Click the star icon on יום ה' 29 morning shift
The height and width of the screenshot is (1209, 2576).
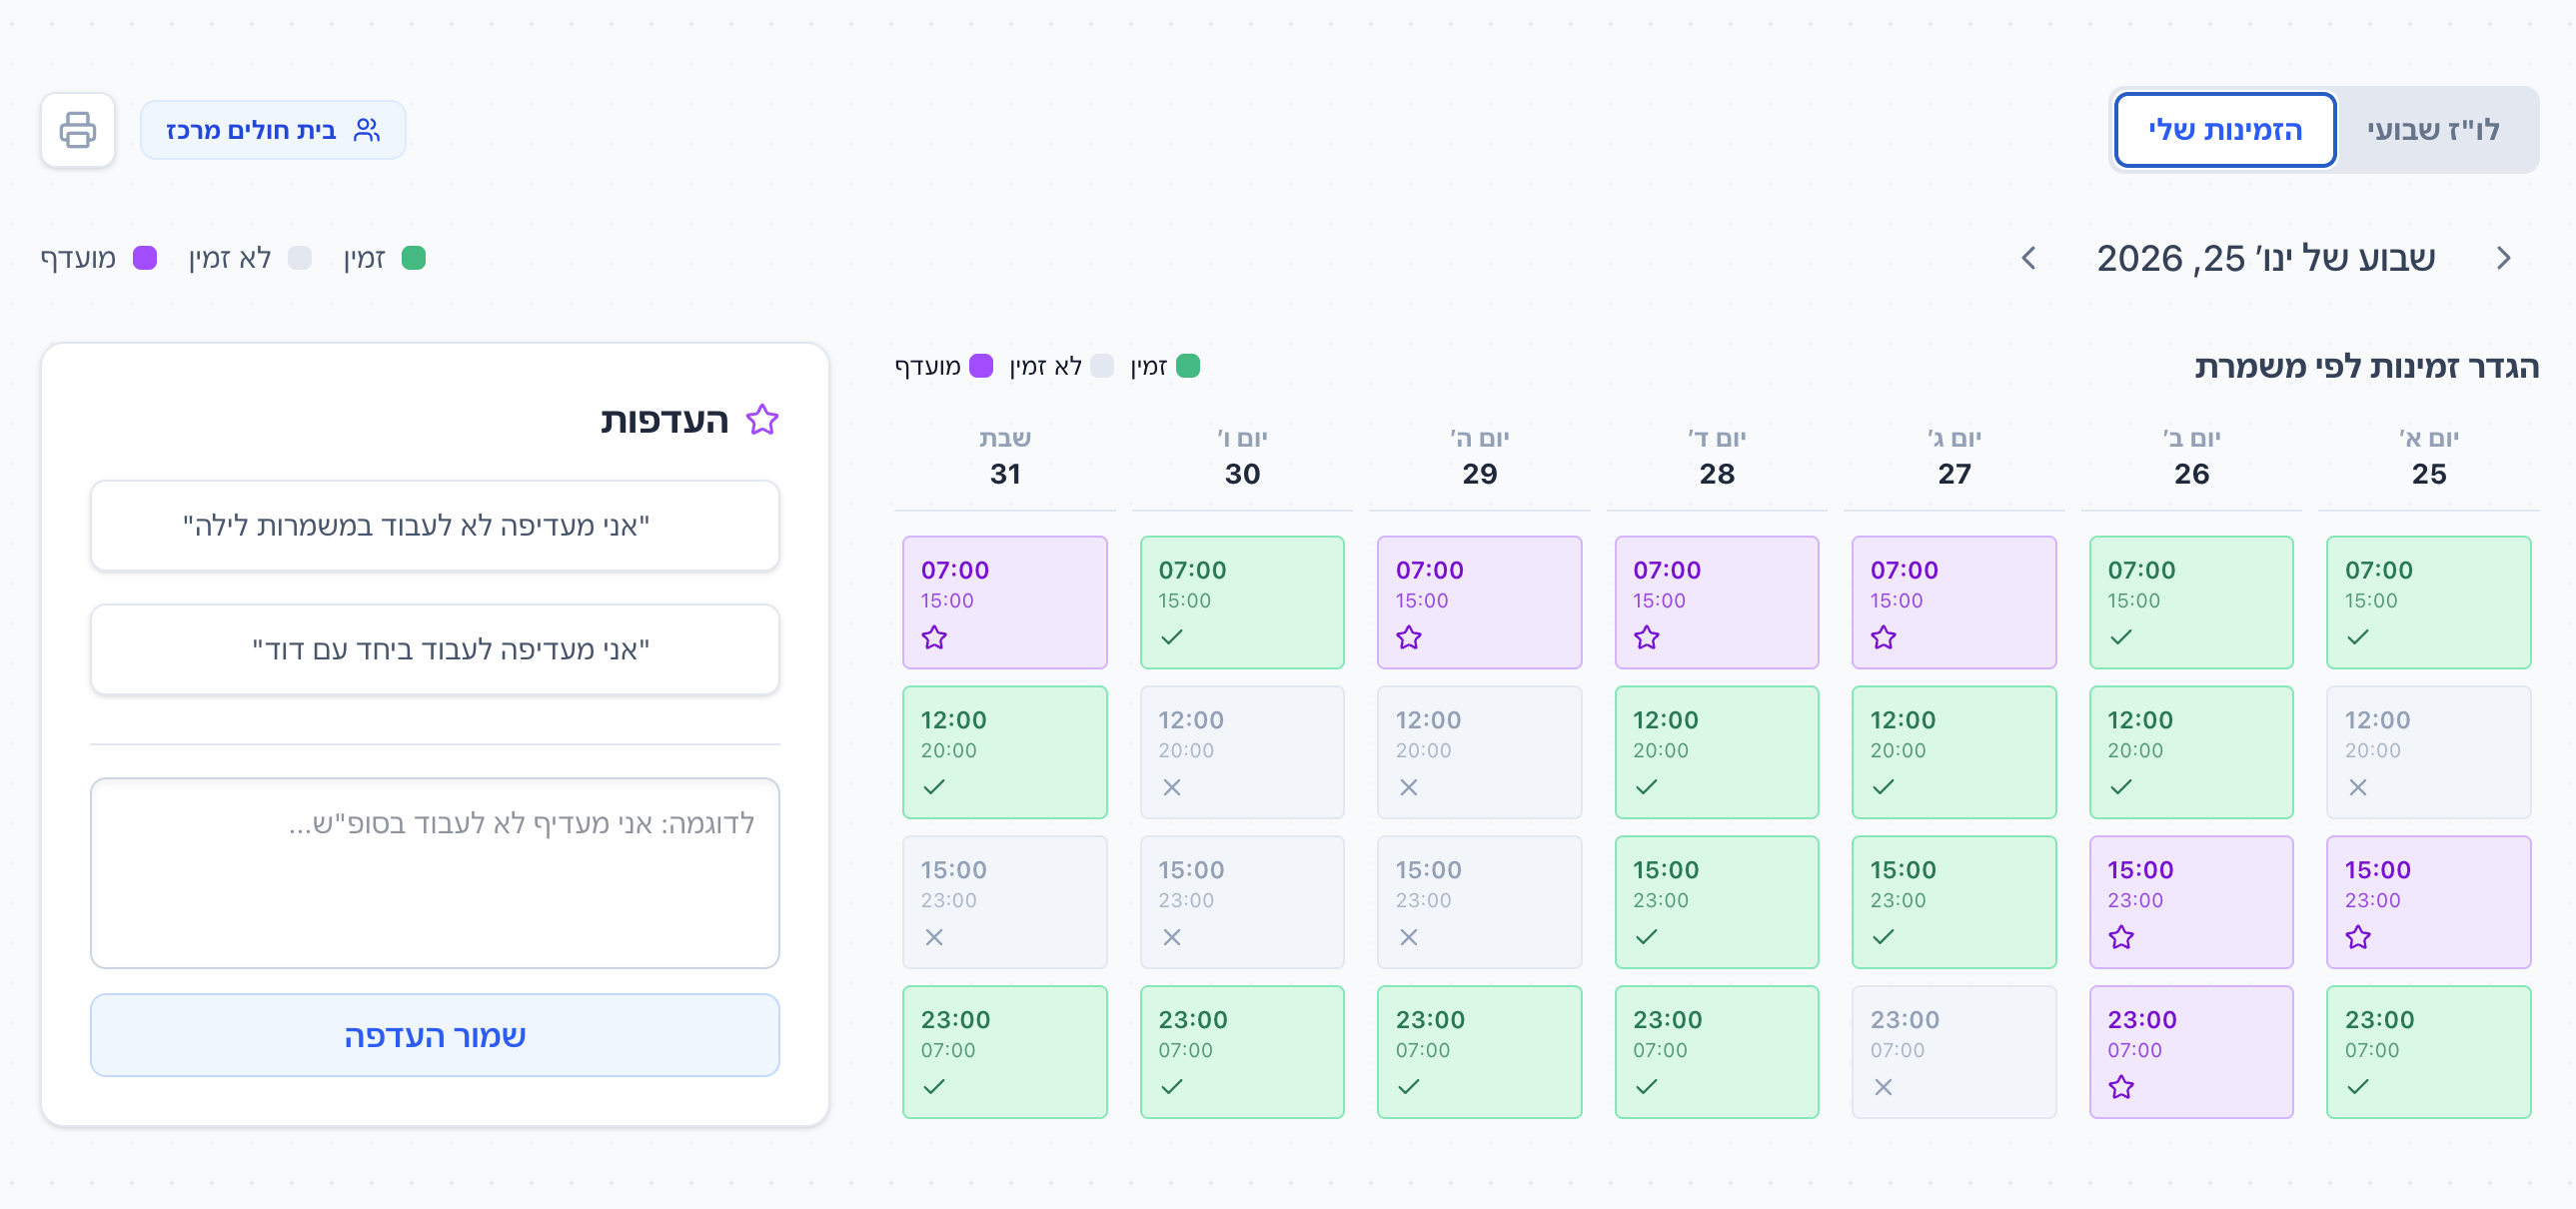coord(1409,637)
